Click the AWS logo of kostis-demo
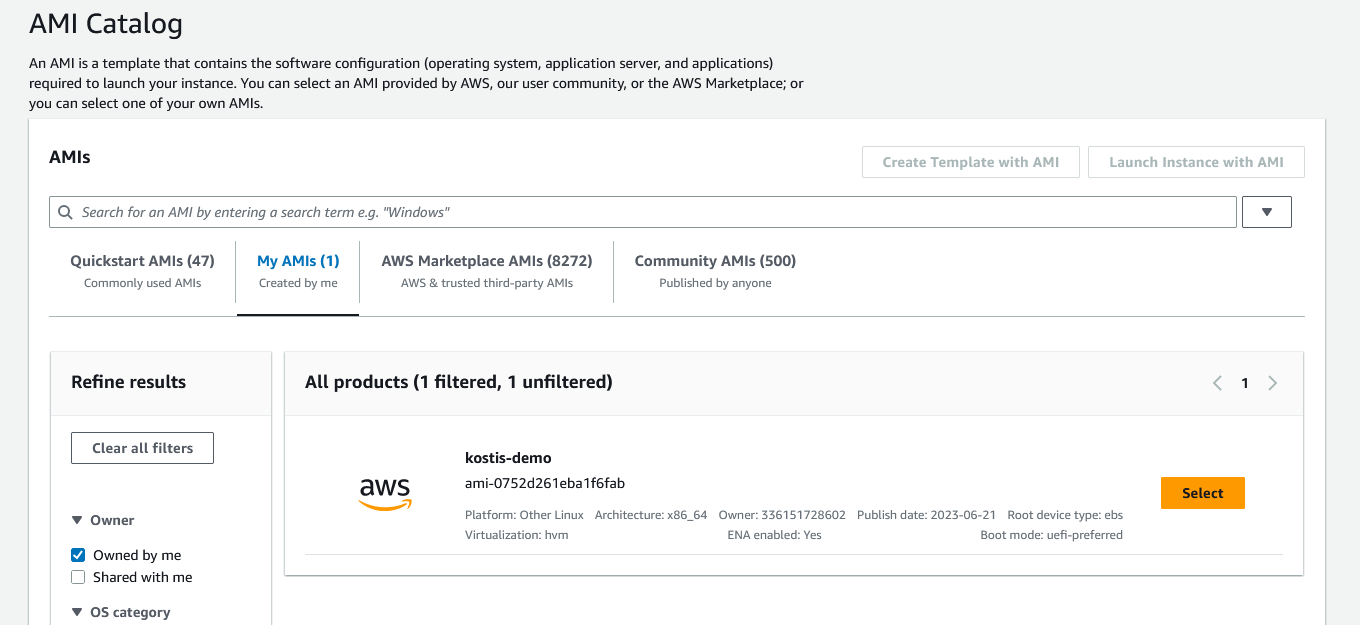Viewport: 1360px width, 625px height. point(385,494)
